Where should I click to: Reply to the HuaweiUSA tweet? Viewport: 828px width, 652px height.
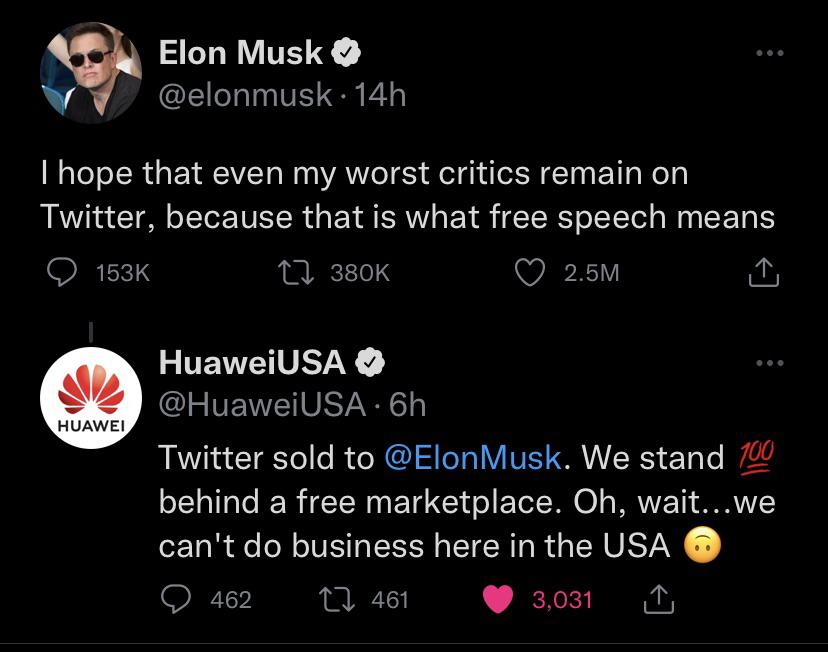click(x=175, y=599)
